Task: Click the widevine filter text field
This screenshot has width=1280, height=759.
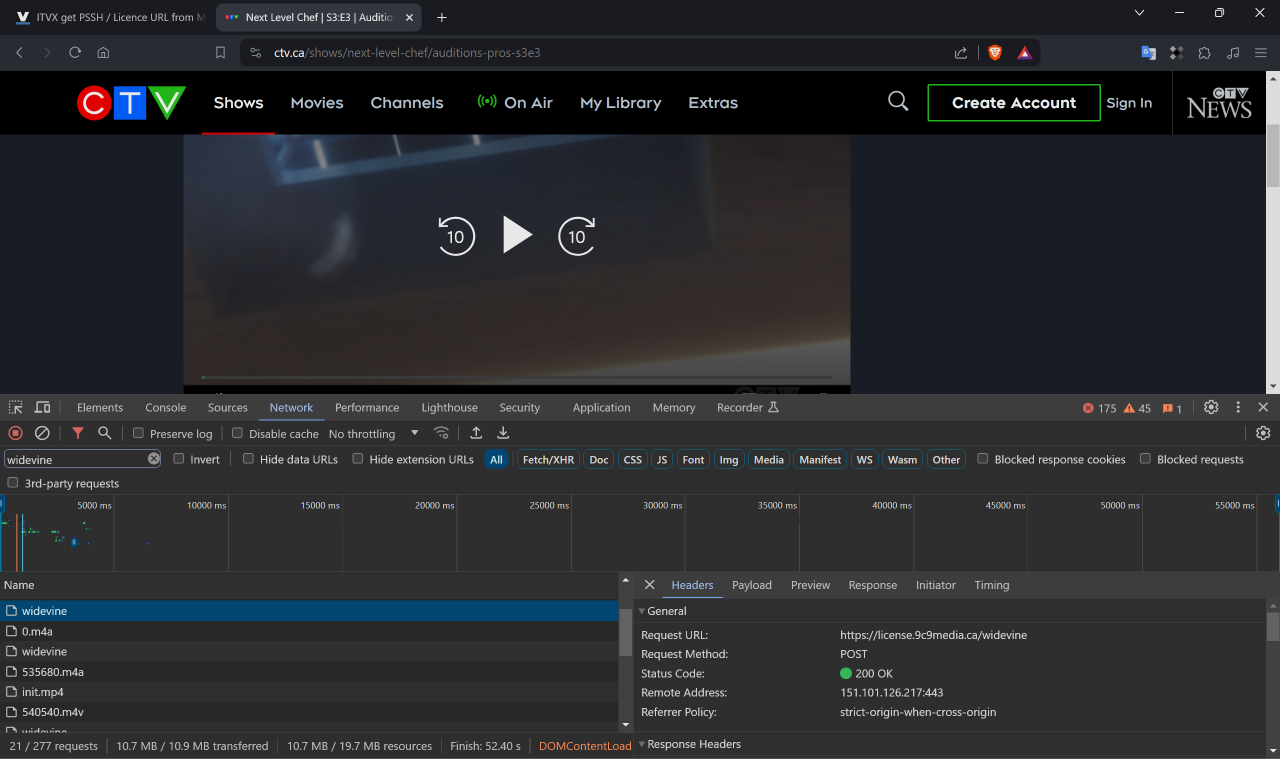Action: click(x=75, y=459)
